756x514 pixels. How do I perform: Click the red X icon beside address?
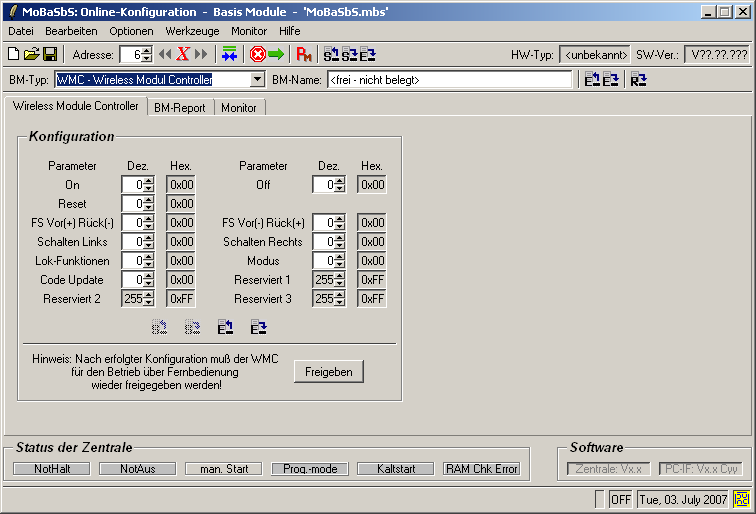tap(183, 54)
